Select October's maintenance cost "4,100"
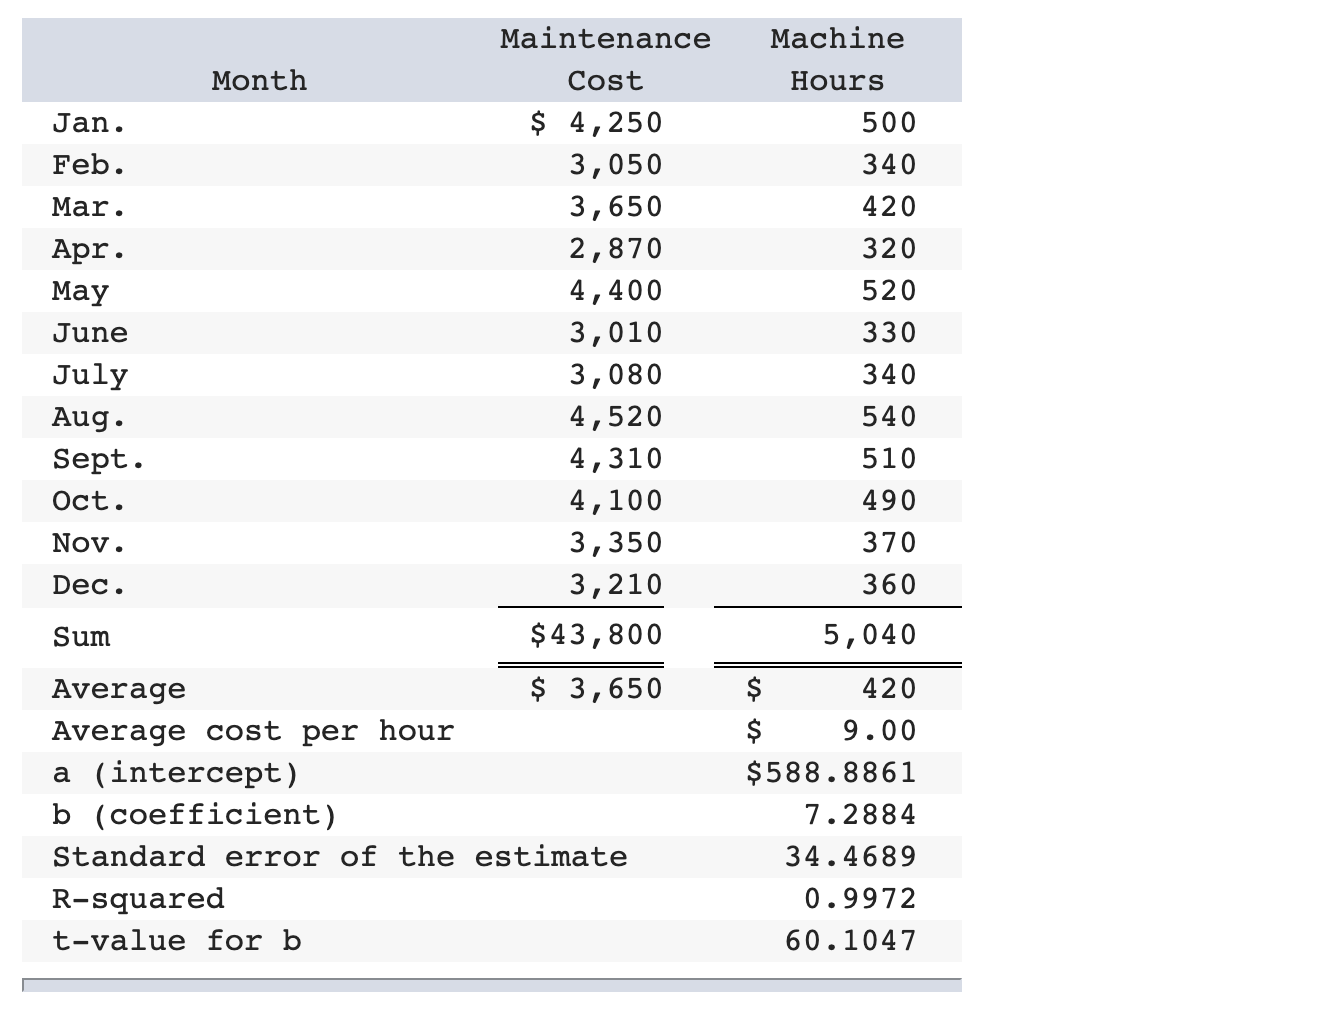This screenshot has width=1324, height=1014. [616, 501]
